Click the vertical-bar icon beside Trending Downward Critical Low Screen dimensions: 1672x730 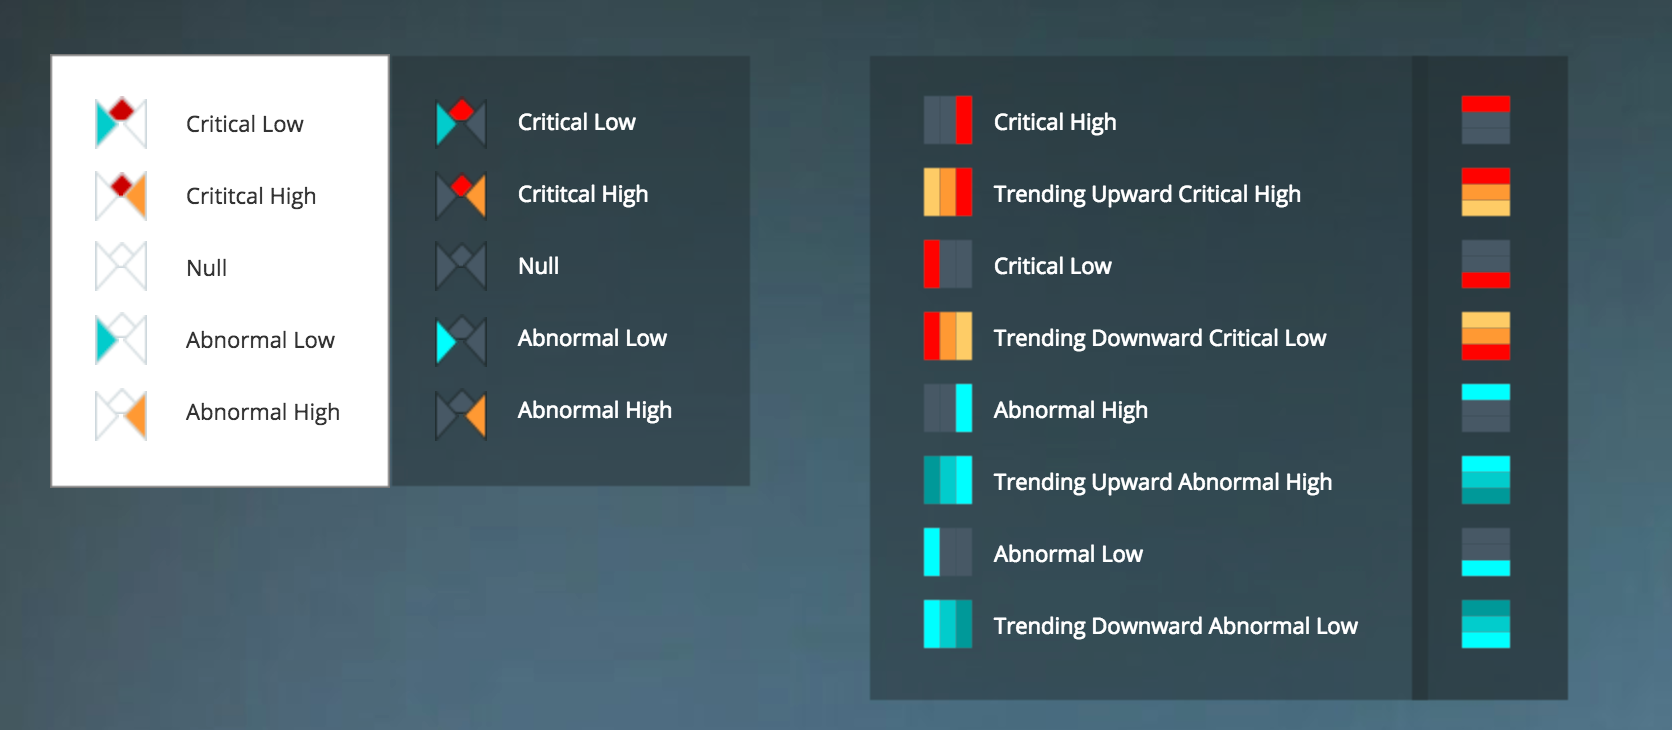[948, 336]
